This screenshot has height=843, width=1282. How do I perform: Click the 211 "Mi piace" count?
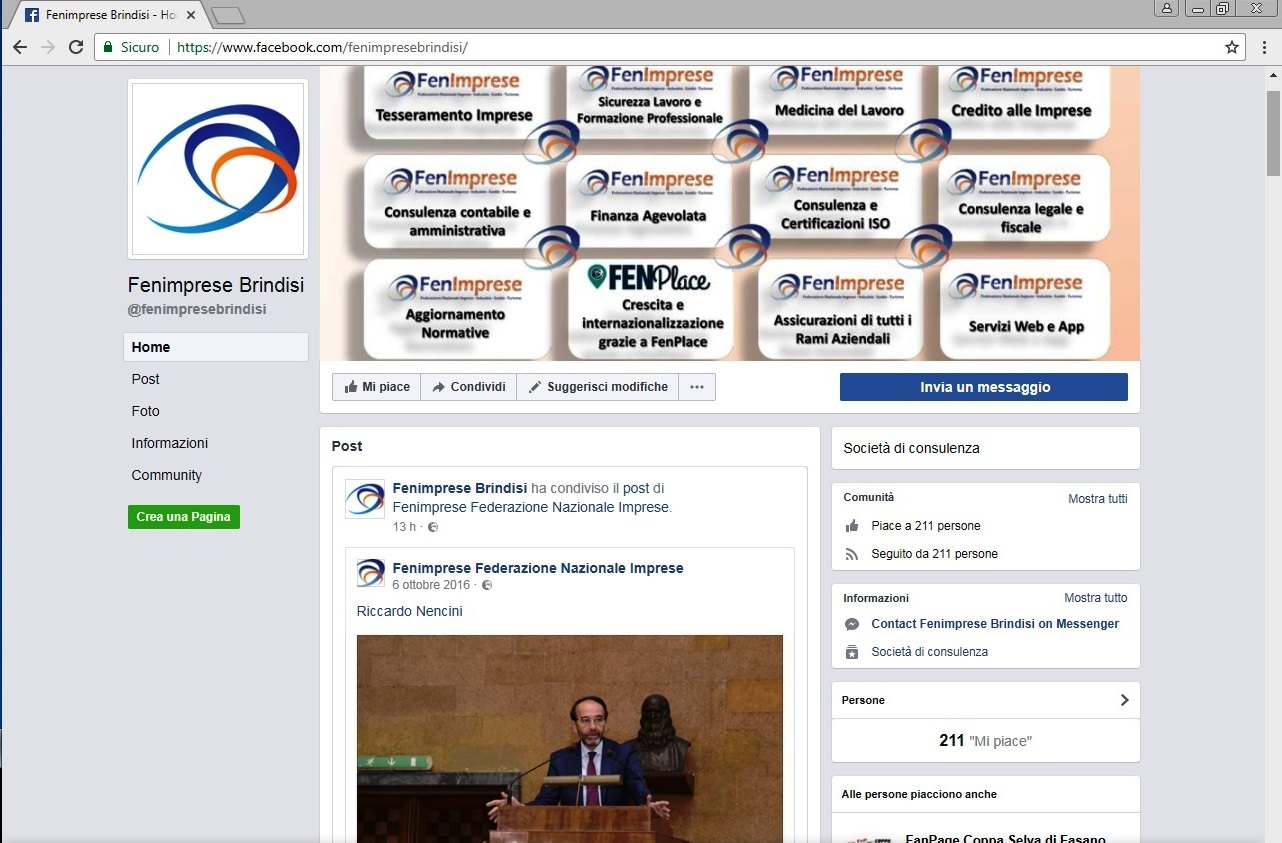pyautogui.click(x=985, y=741)
